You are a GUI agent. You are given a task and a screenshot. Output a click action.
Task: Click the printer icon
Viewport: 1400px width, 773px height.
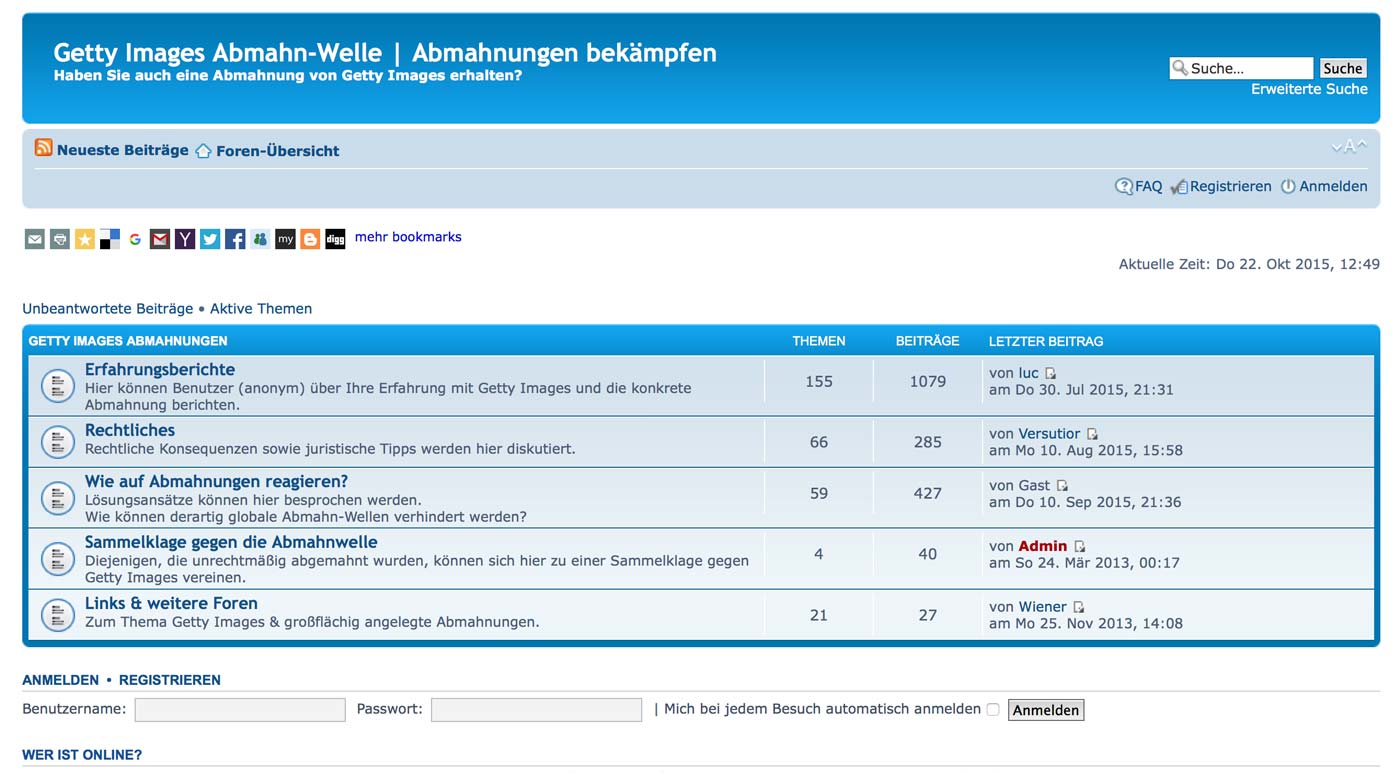click(60, 239)
